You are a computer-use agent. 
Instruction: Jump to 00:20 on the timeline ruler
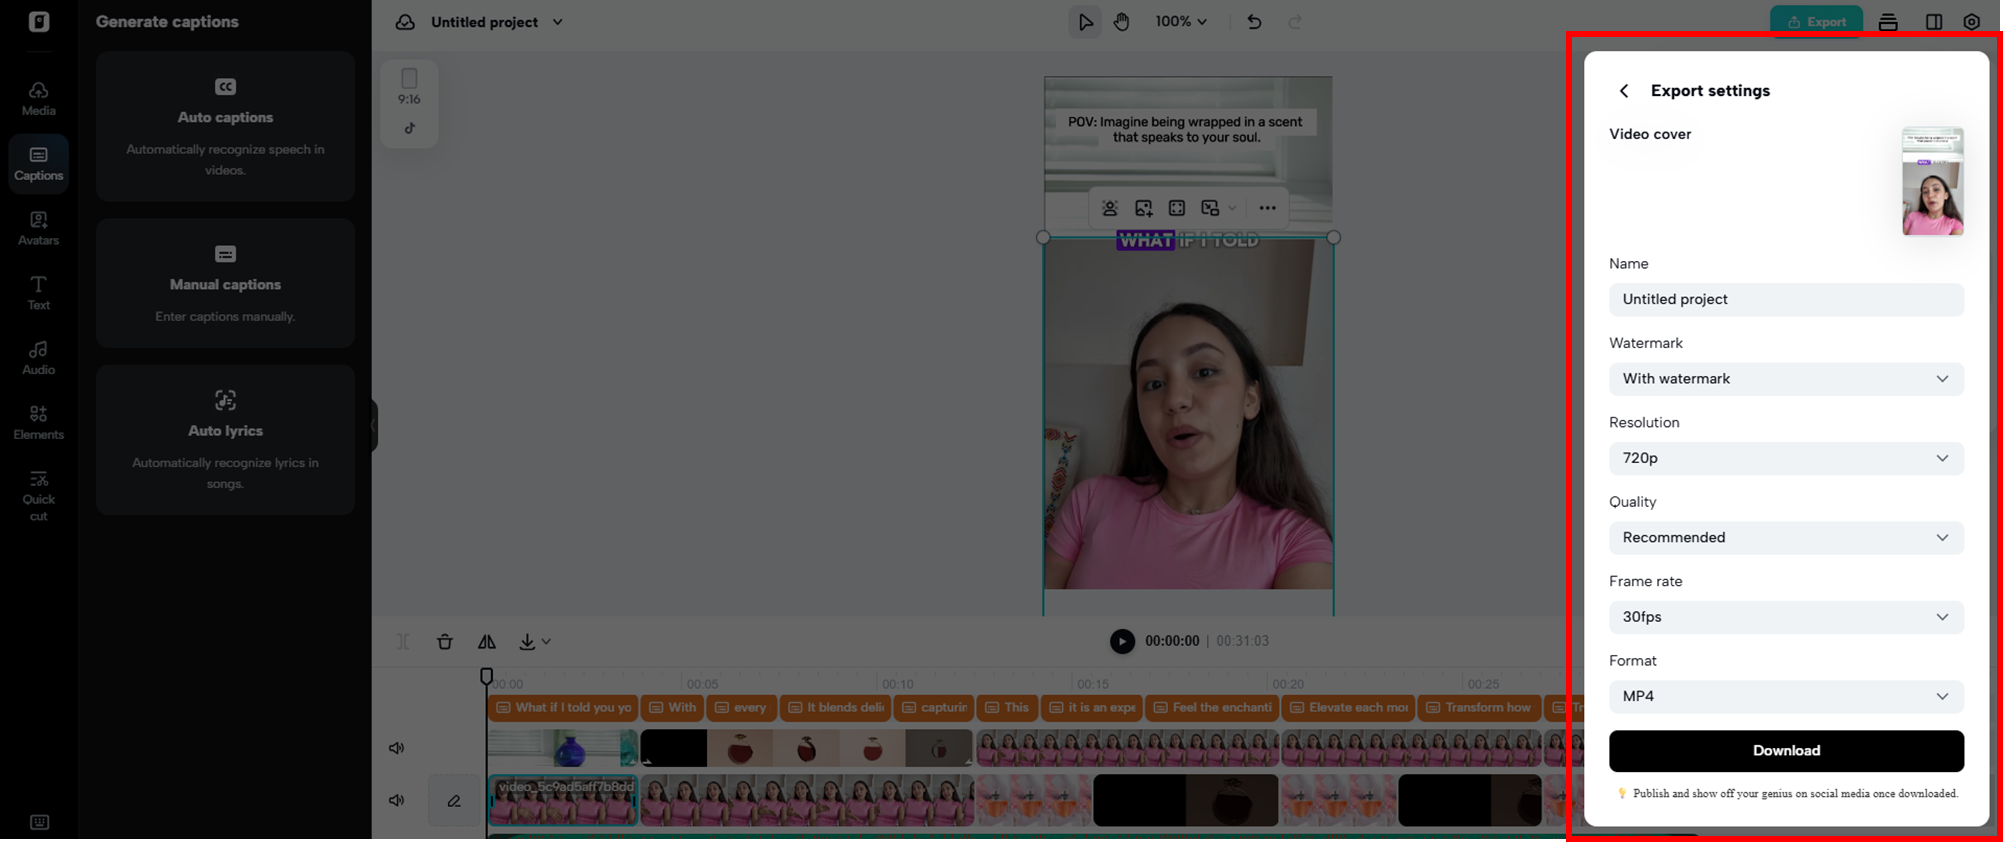click(x=1288, y=684)
